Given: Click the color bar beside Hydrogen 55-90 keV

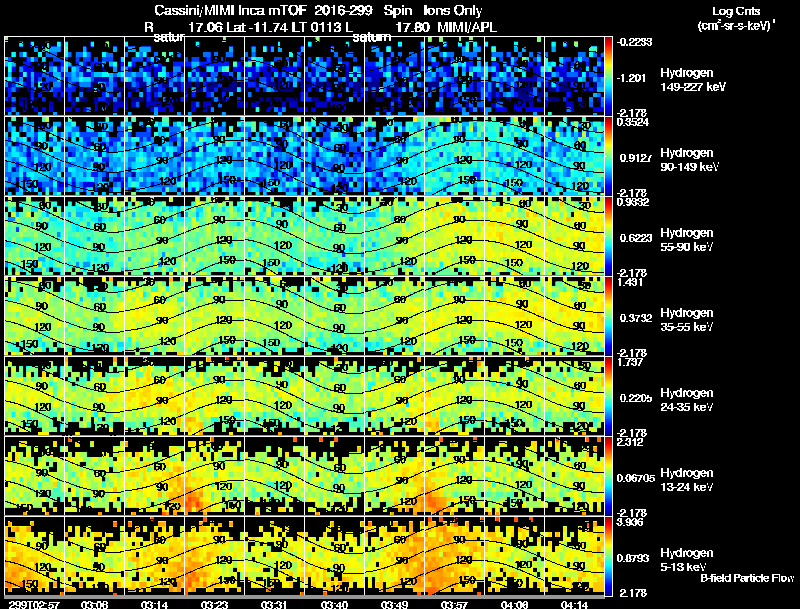Looking at the screenshot, I should click(608, 236).
